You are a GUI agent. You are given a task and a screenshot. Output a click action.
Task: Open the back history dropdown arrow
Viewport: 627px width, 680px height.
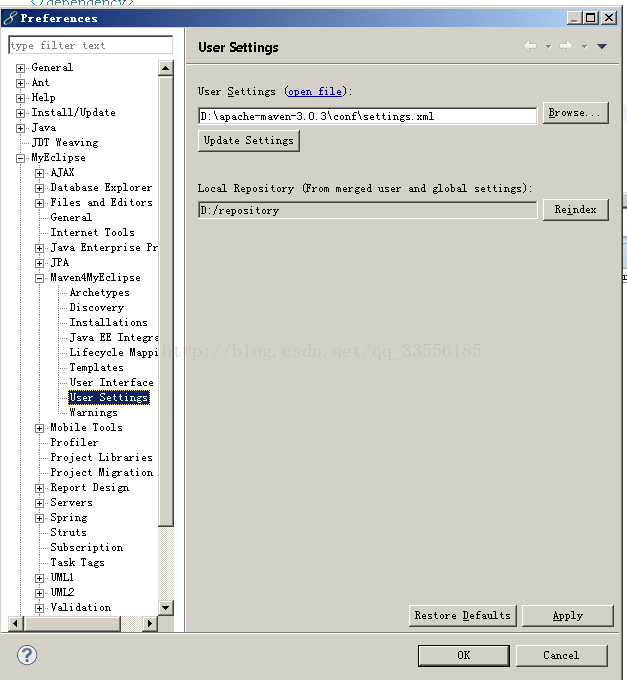549,46
